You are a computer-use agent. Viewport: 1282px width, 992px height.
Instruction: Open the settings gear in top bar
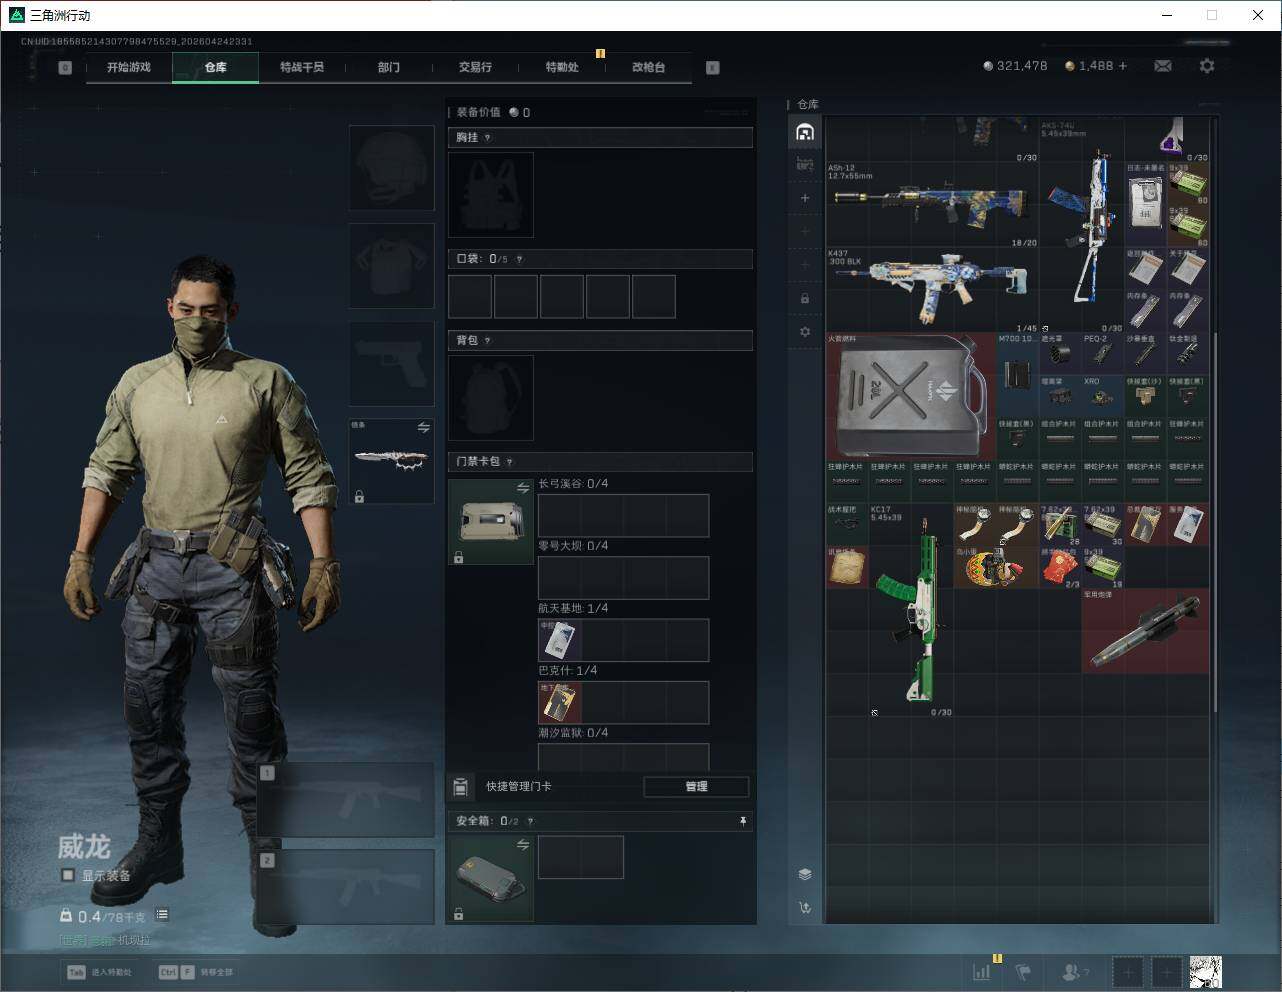click(x=1207, y=66)
